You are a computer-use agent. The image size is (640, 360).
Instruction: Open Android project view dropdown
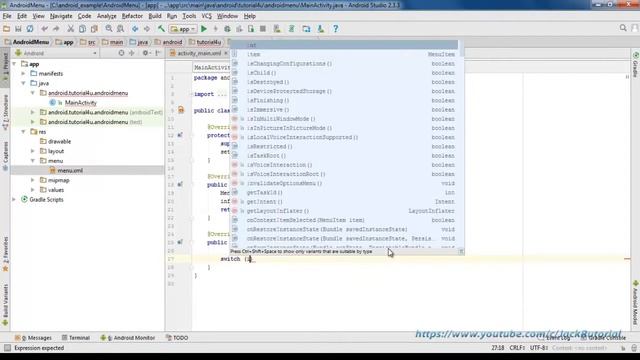click(x=56, y=53)
